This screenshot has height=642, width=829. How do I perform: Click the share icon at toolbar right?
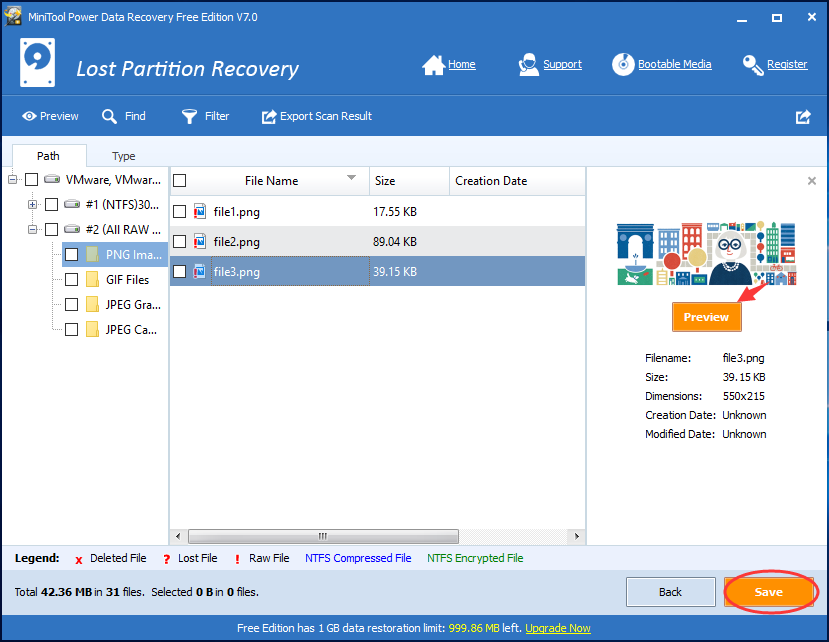pos(803,117)
